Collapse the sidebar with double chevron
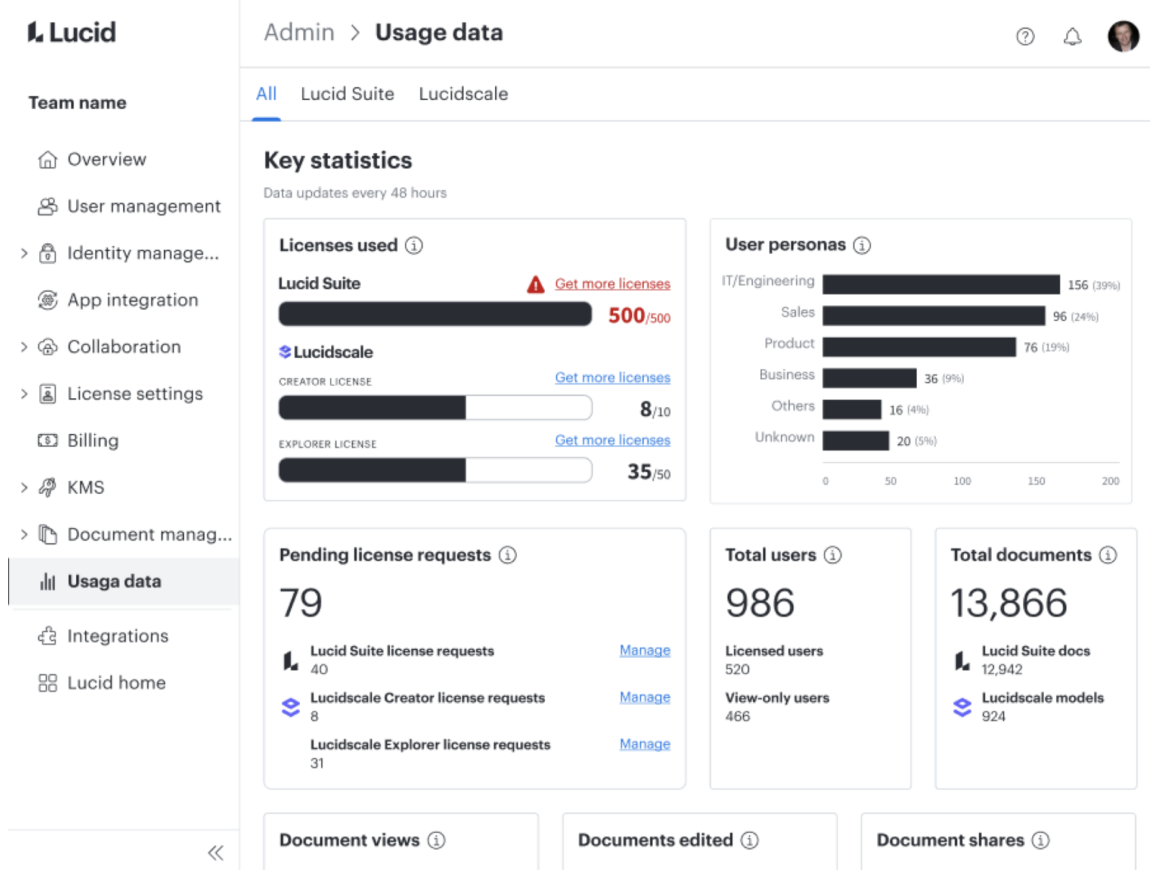Screen dimensions: 1160x870 [215, 853]
